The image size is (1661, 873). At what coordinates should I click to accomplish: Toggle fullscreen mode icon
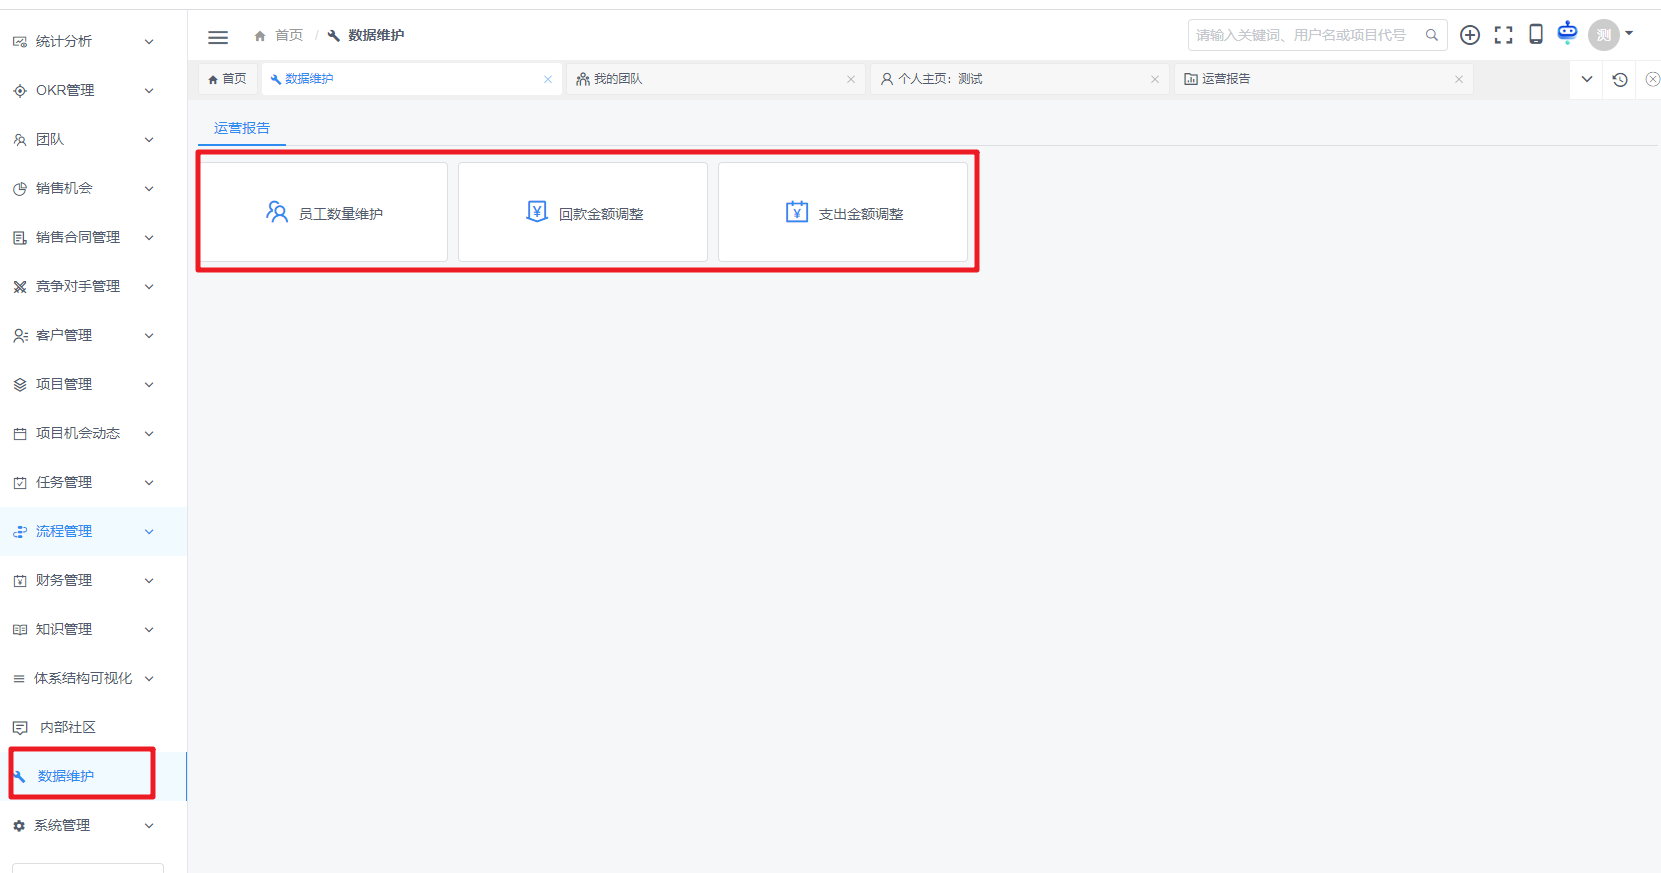click(x=1504, y=35)
